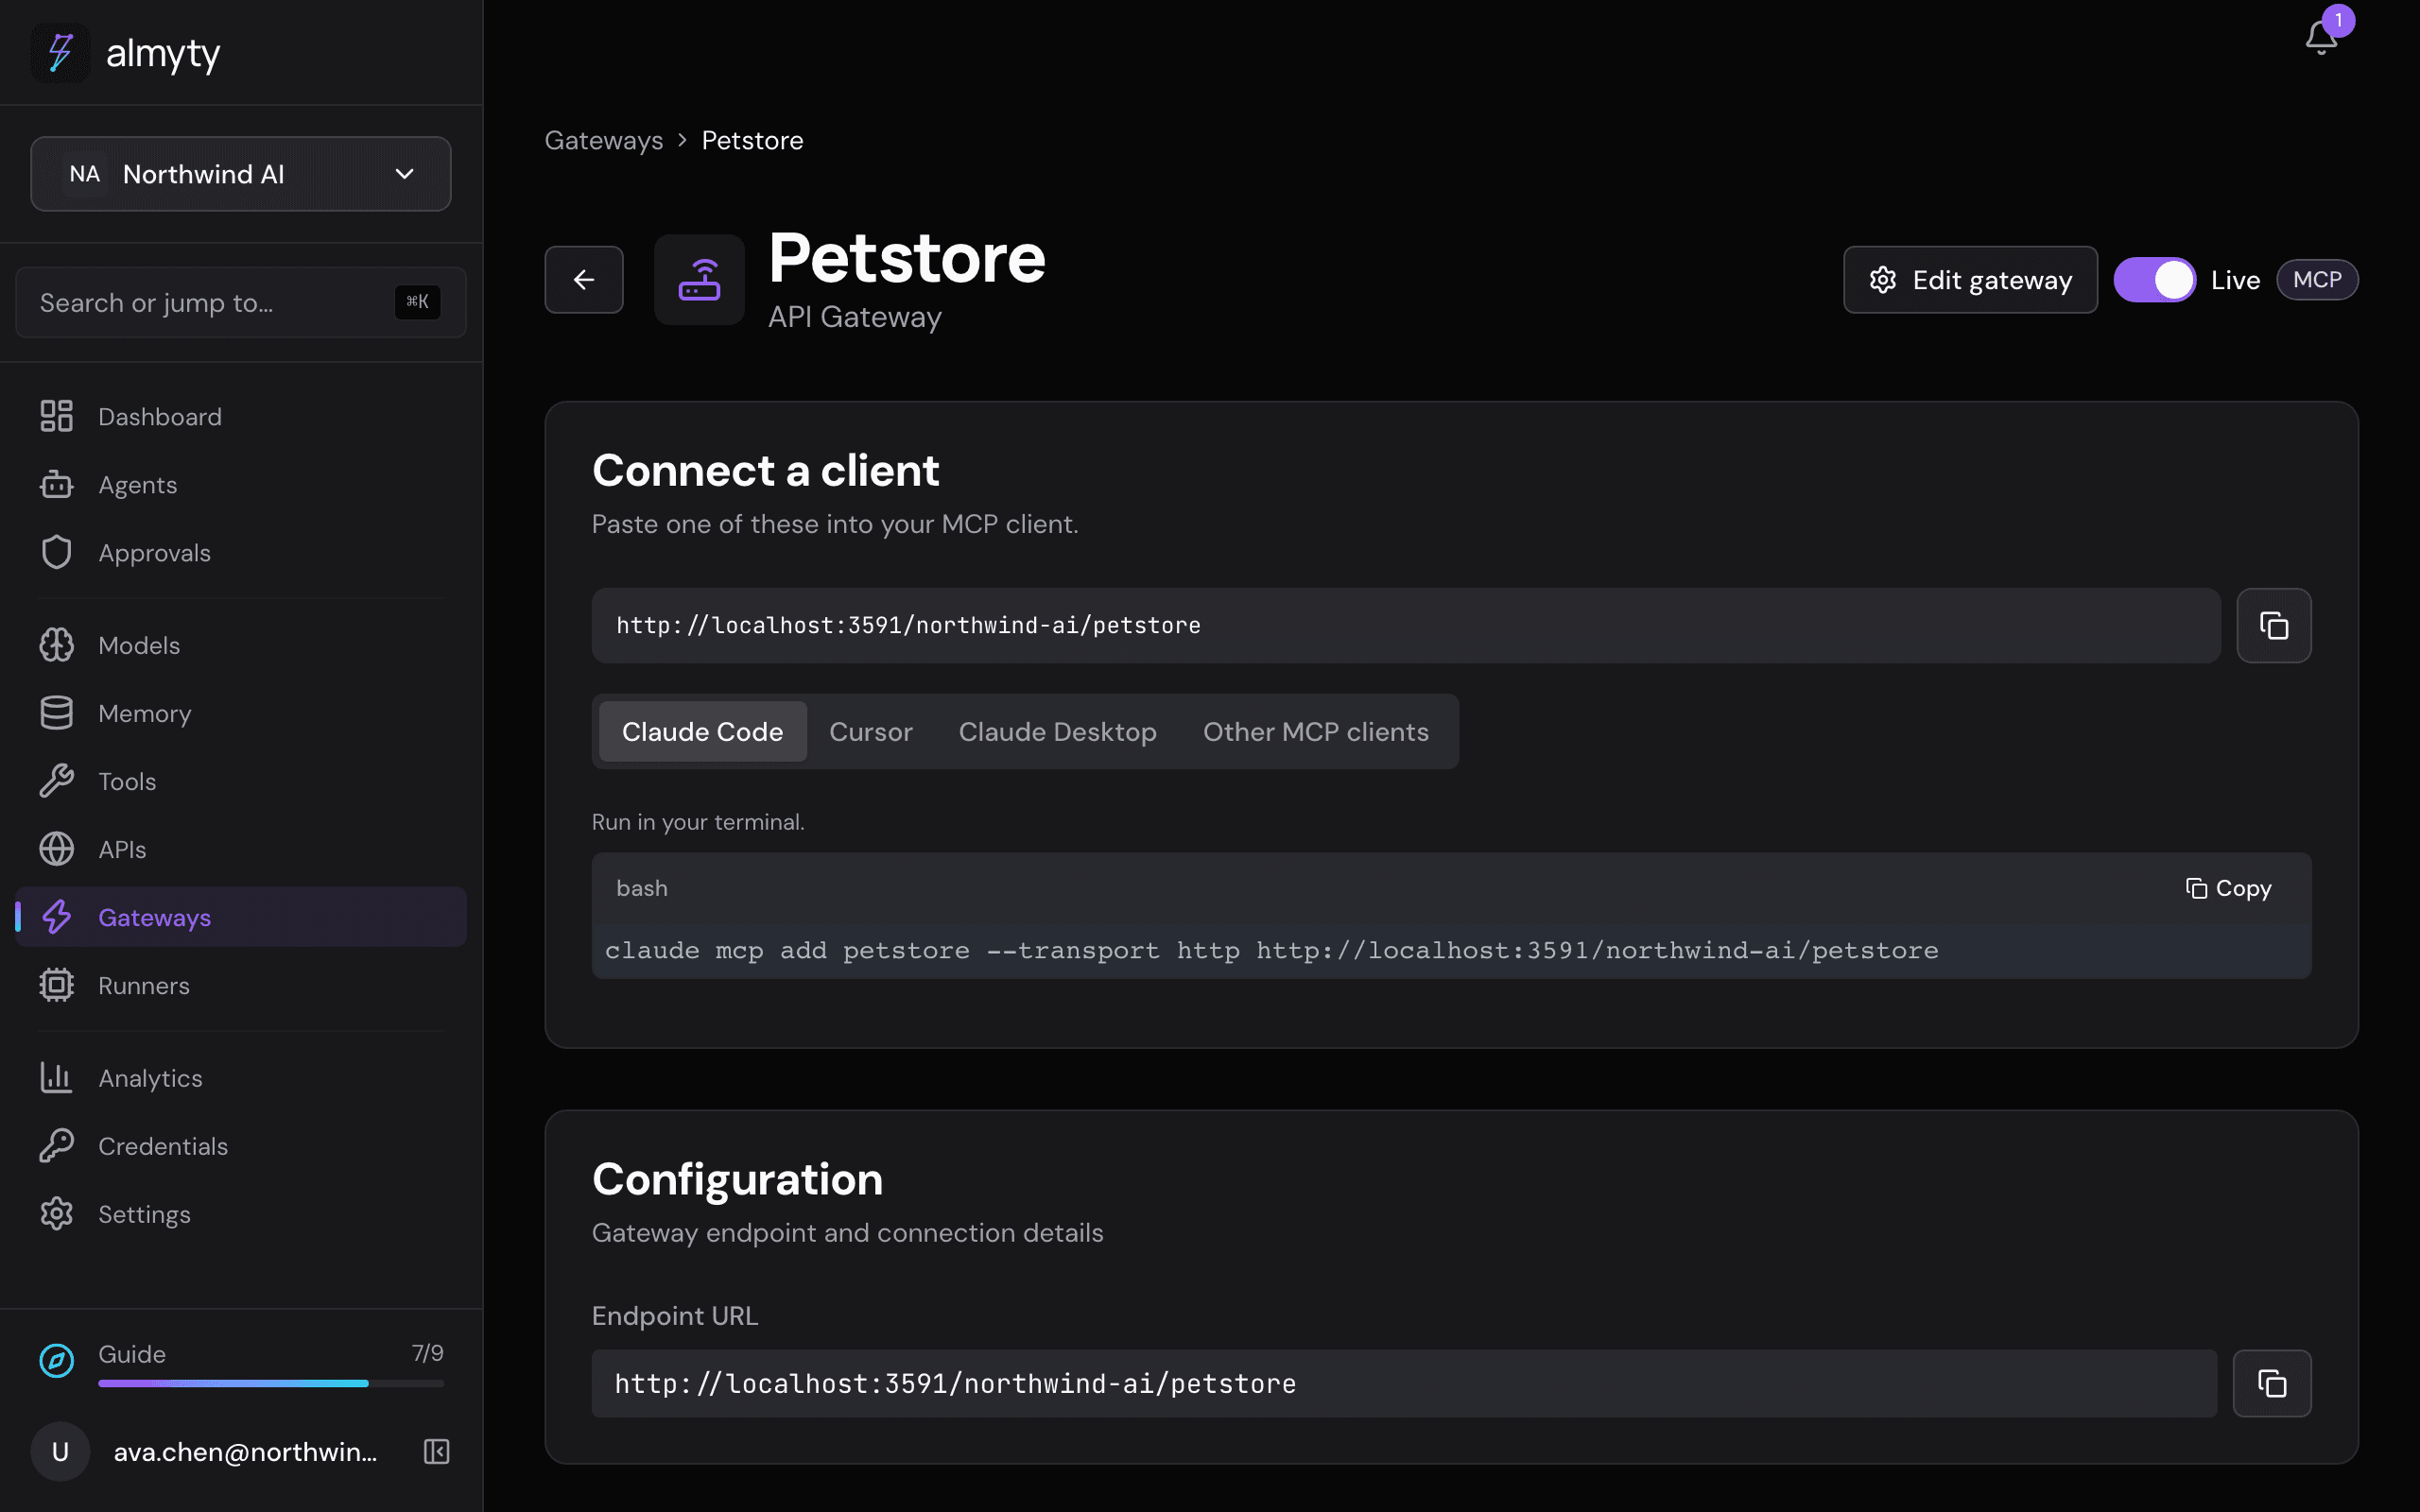Open Models in the sidebar
Viewport: 2420px width, 1512px height.
click(241, 645)
